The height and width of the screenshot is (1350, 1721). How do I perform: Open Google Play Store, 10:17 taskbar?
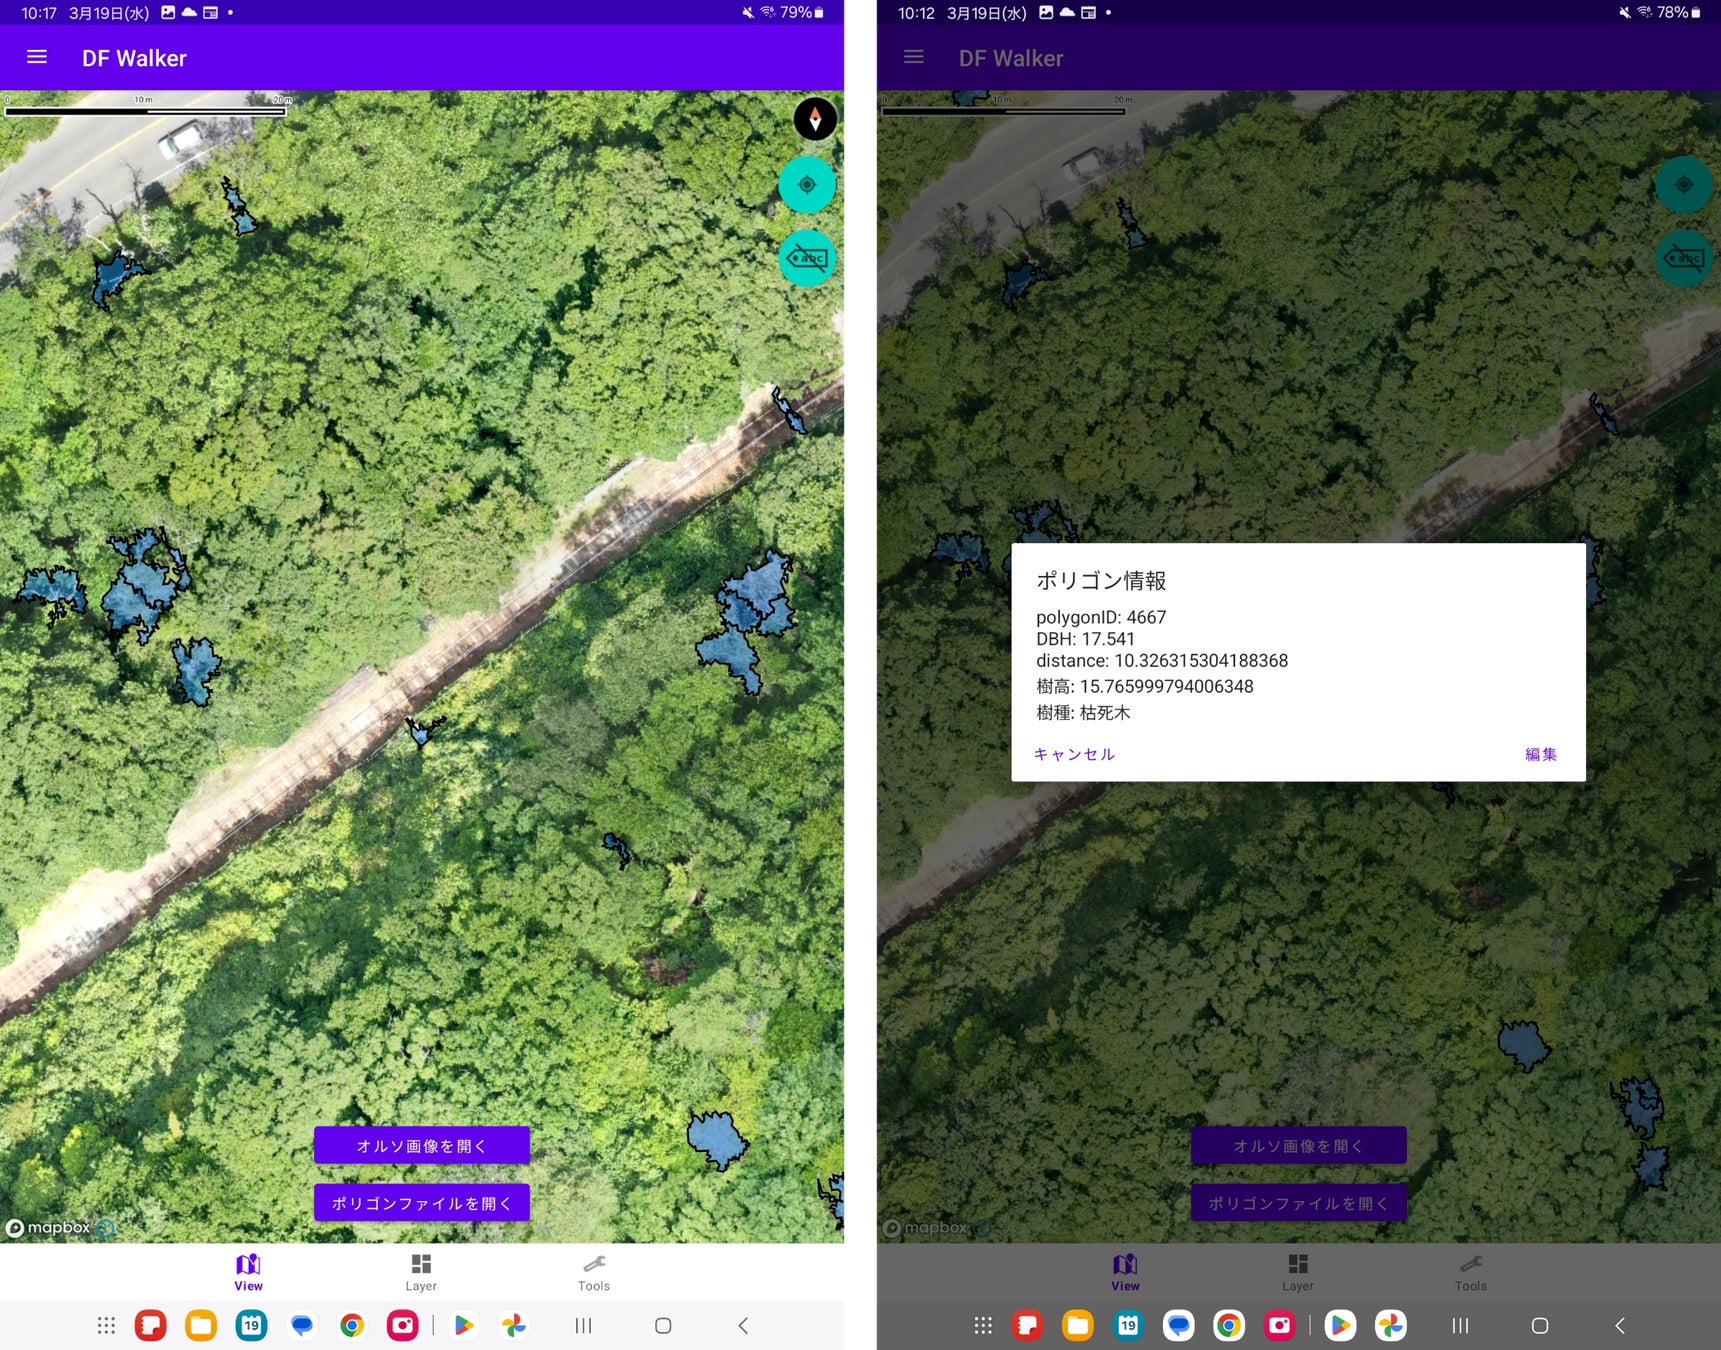[x=464, y=1325]
